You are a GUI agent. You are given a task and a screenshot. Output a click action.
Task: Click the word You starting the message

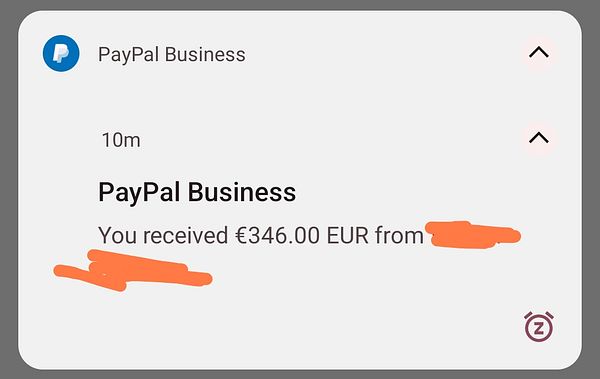click(117, 235)
